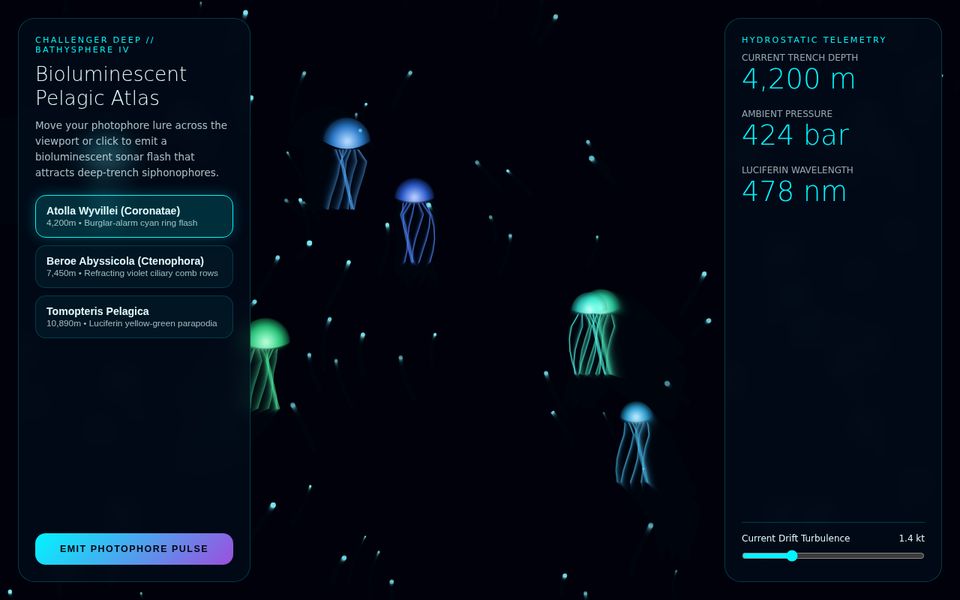Select Atolla Wyvillei (Coronatae) species card

134,216
